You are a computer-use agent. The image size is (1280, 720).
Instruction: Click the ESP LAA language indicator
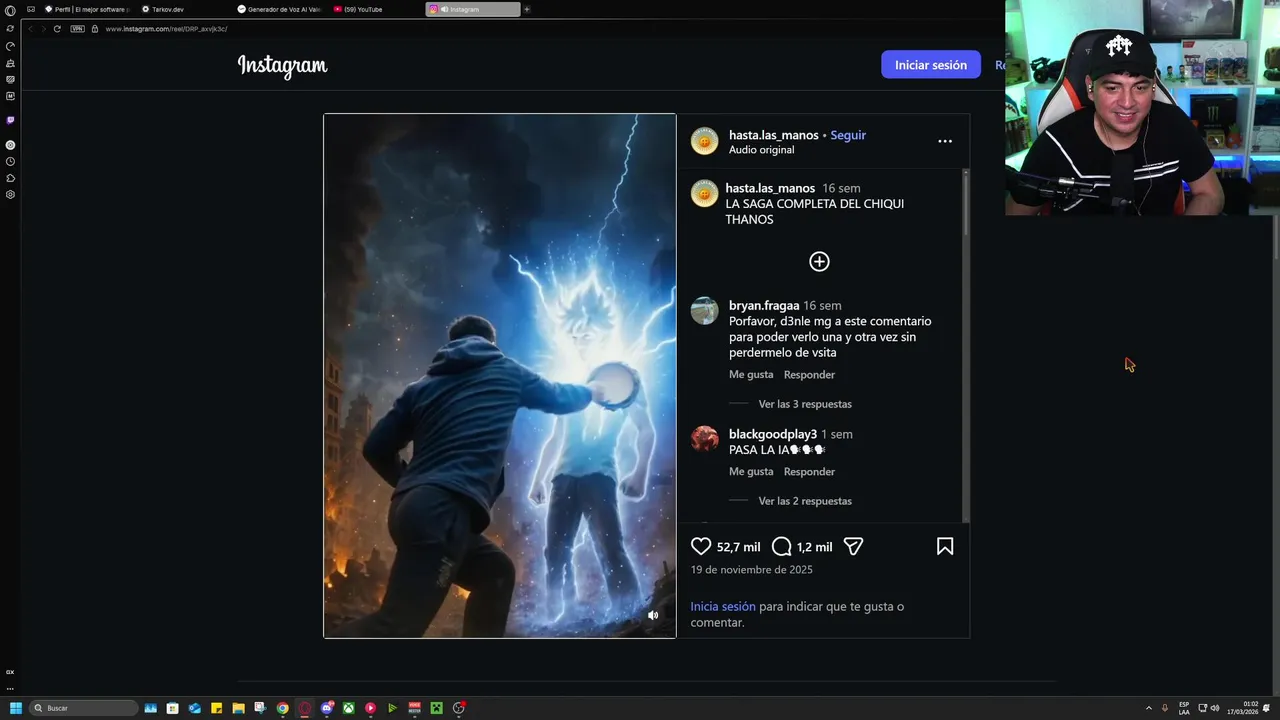[x=1184, y=708]
